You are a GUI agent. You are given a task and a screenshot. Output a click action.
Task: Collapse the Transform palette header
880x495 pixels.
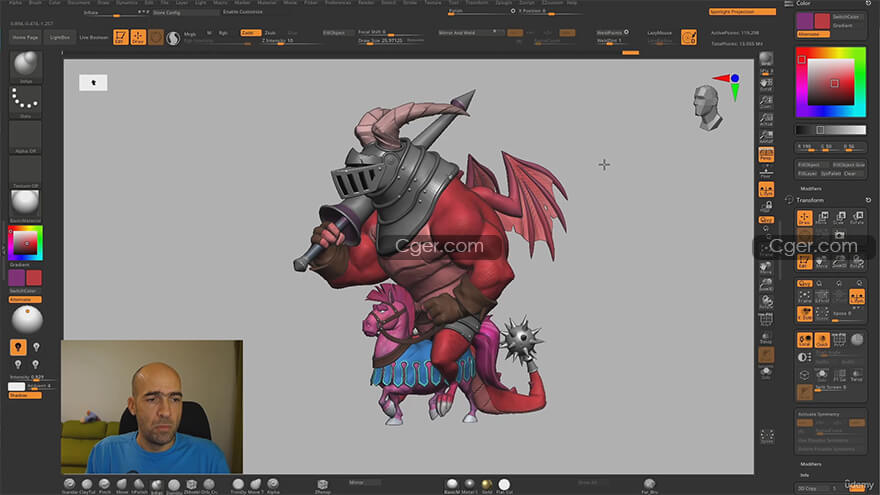click(x=810, y=200)
